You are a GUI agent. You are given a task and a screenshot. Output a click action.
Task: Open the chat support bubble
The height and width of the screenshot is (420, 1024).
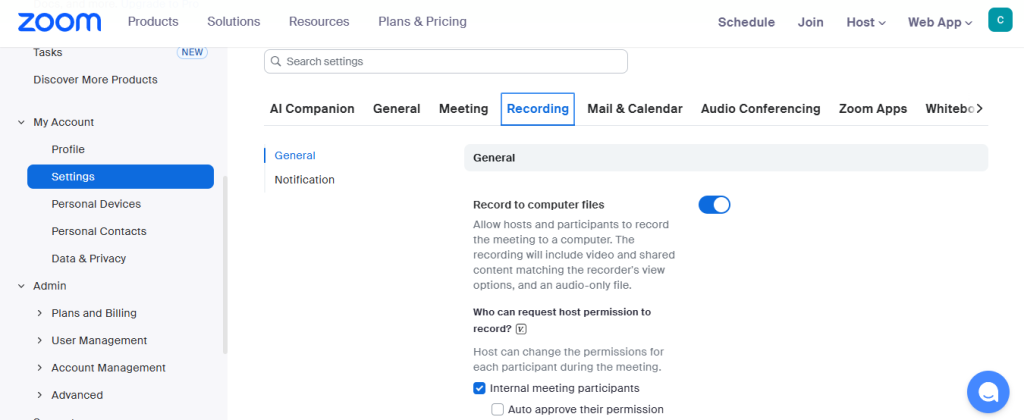pos(987,391)
